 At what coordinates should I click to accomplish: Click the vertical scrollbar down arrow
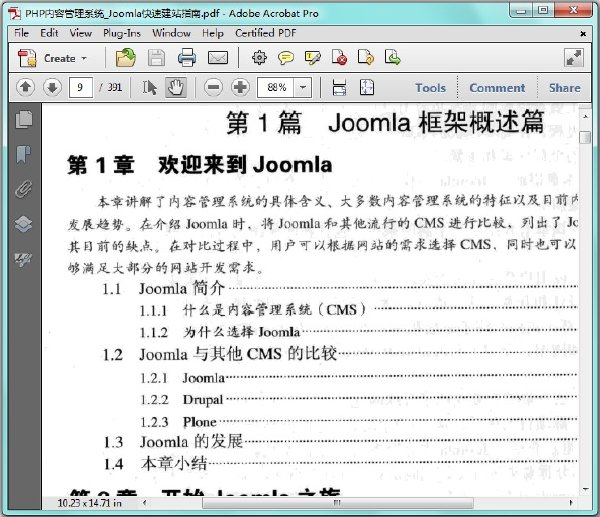tap(585, 489)
